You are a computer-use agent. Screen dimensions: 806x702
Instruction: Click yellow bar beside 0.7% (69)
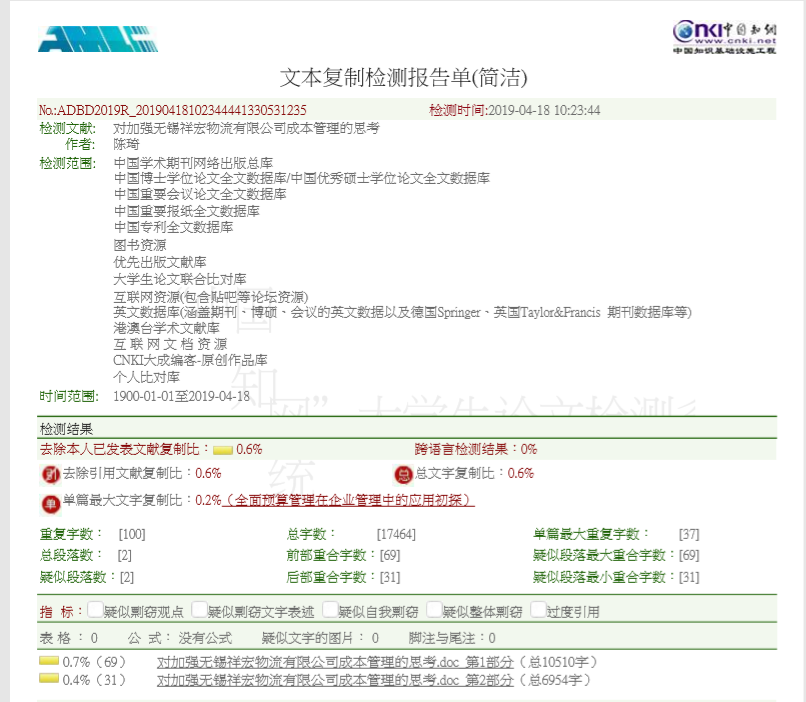pyautogui.click(x=49, y=660)
